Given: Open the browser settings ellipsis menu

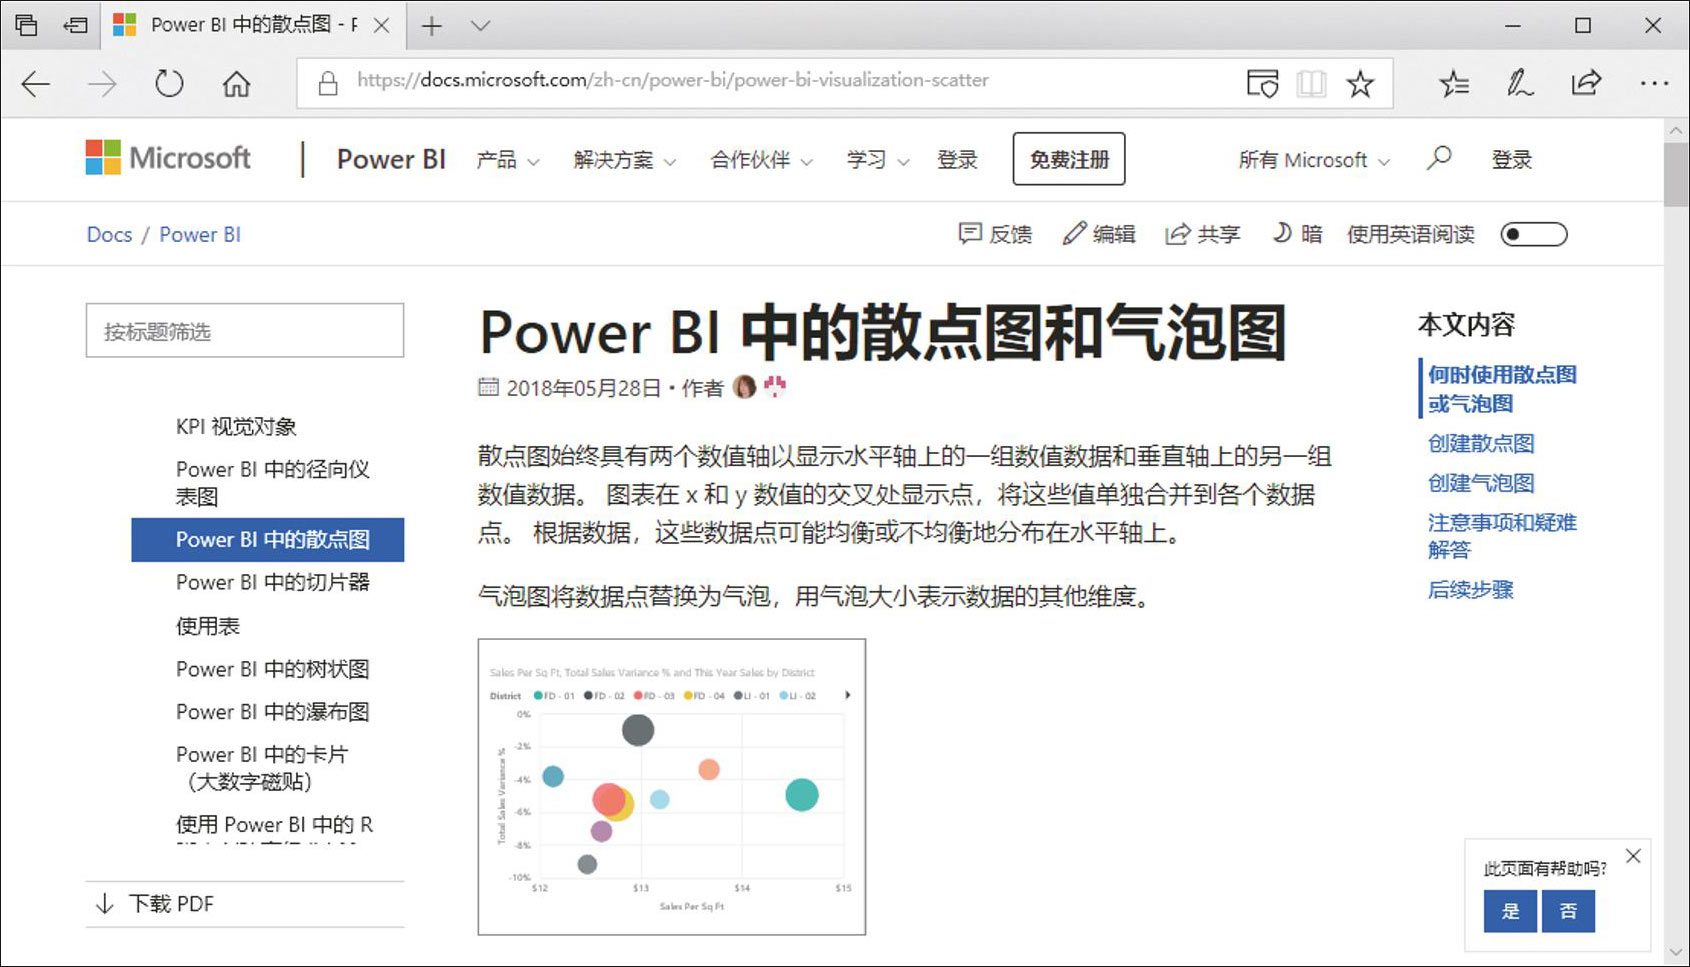Looking at the screenshot, I should coord(1654,83).
